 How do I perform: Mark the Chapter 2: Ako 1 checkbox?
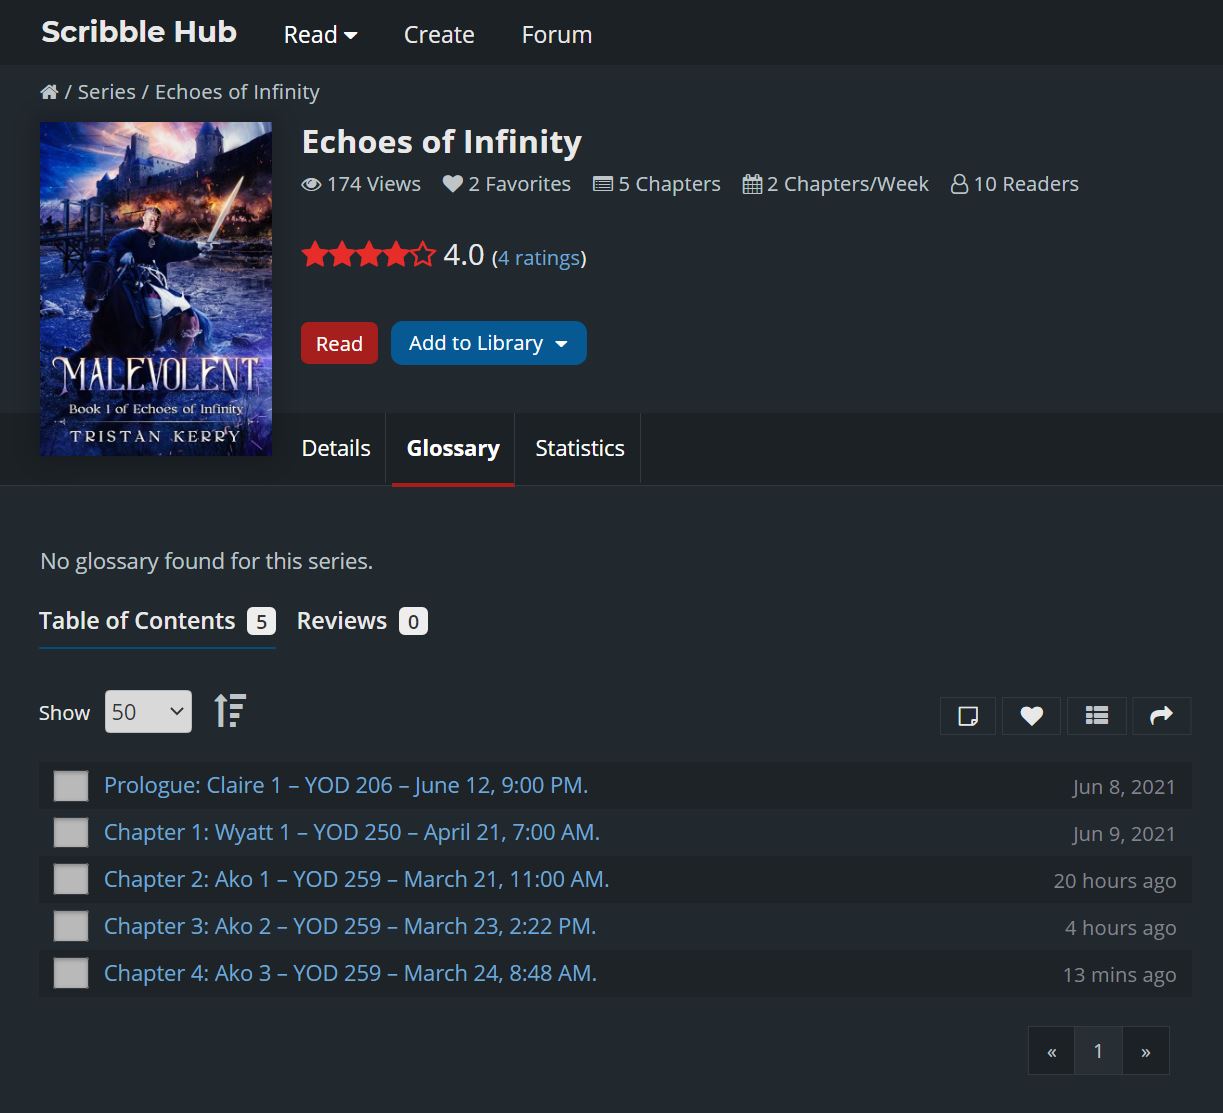(x=71, y=880)
